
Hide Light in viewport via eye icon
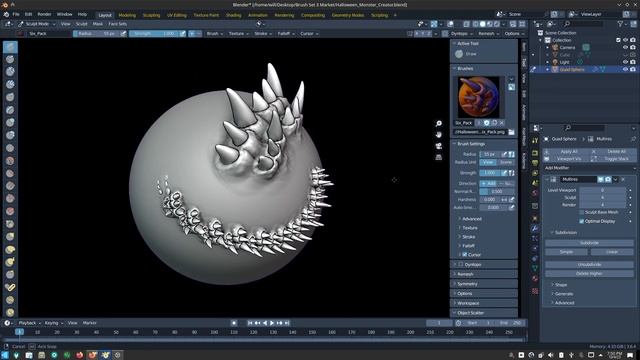[x=625, y=62]
